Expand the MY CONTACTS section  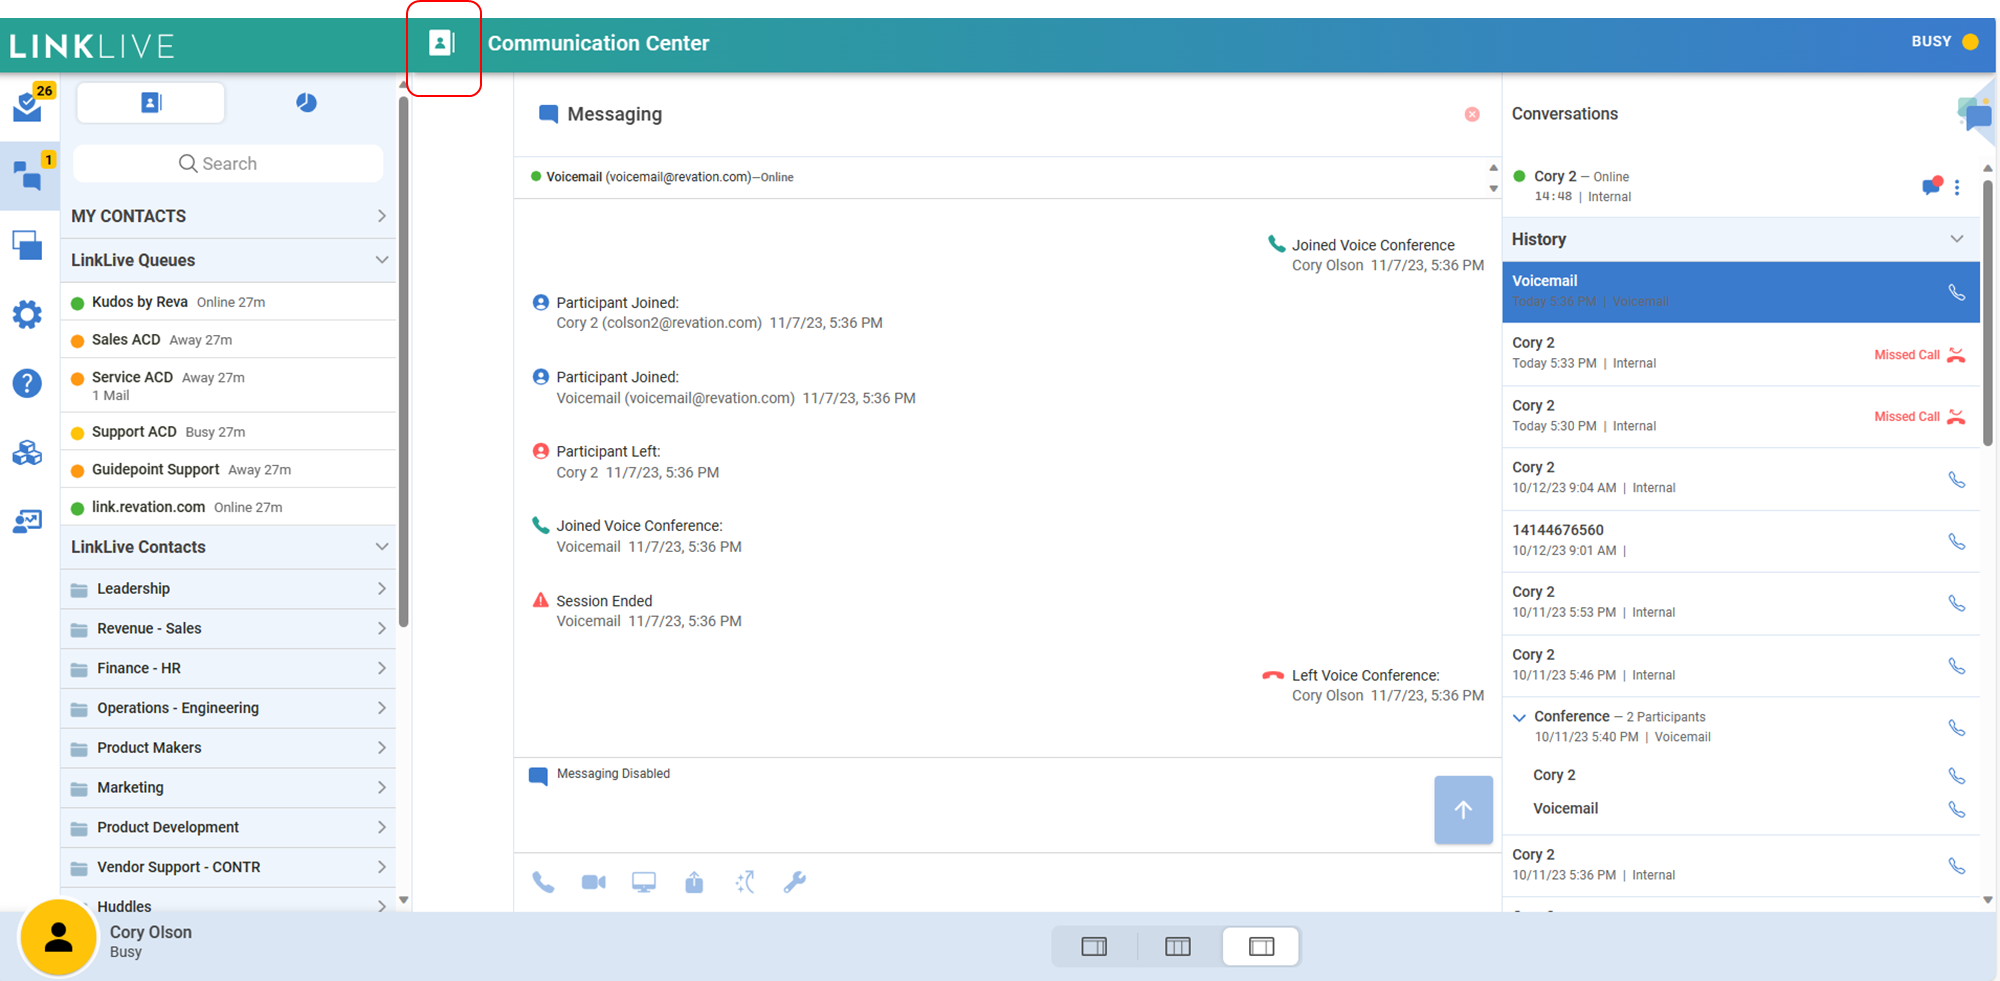point(381,216)
